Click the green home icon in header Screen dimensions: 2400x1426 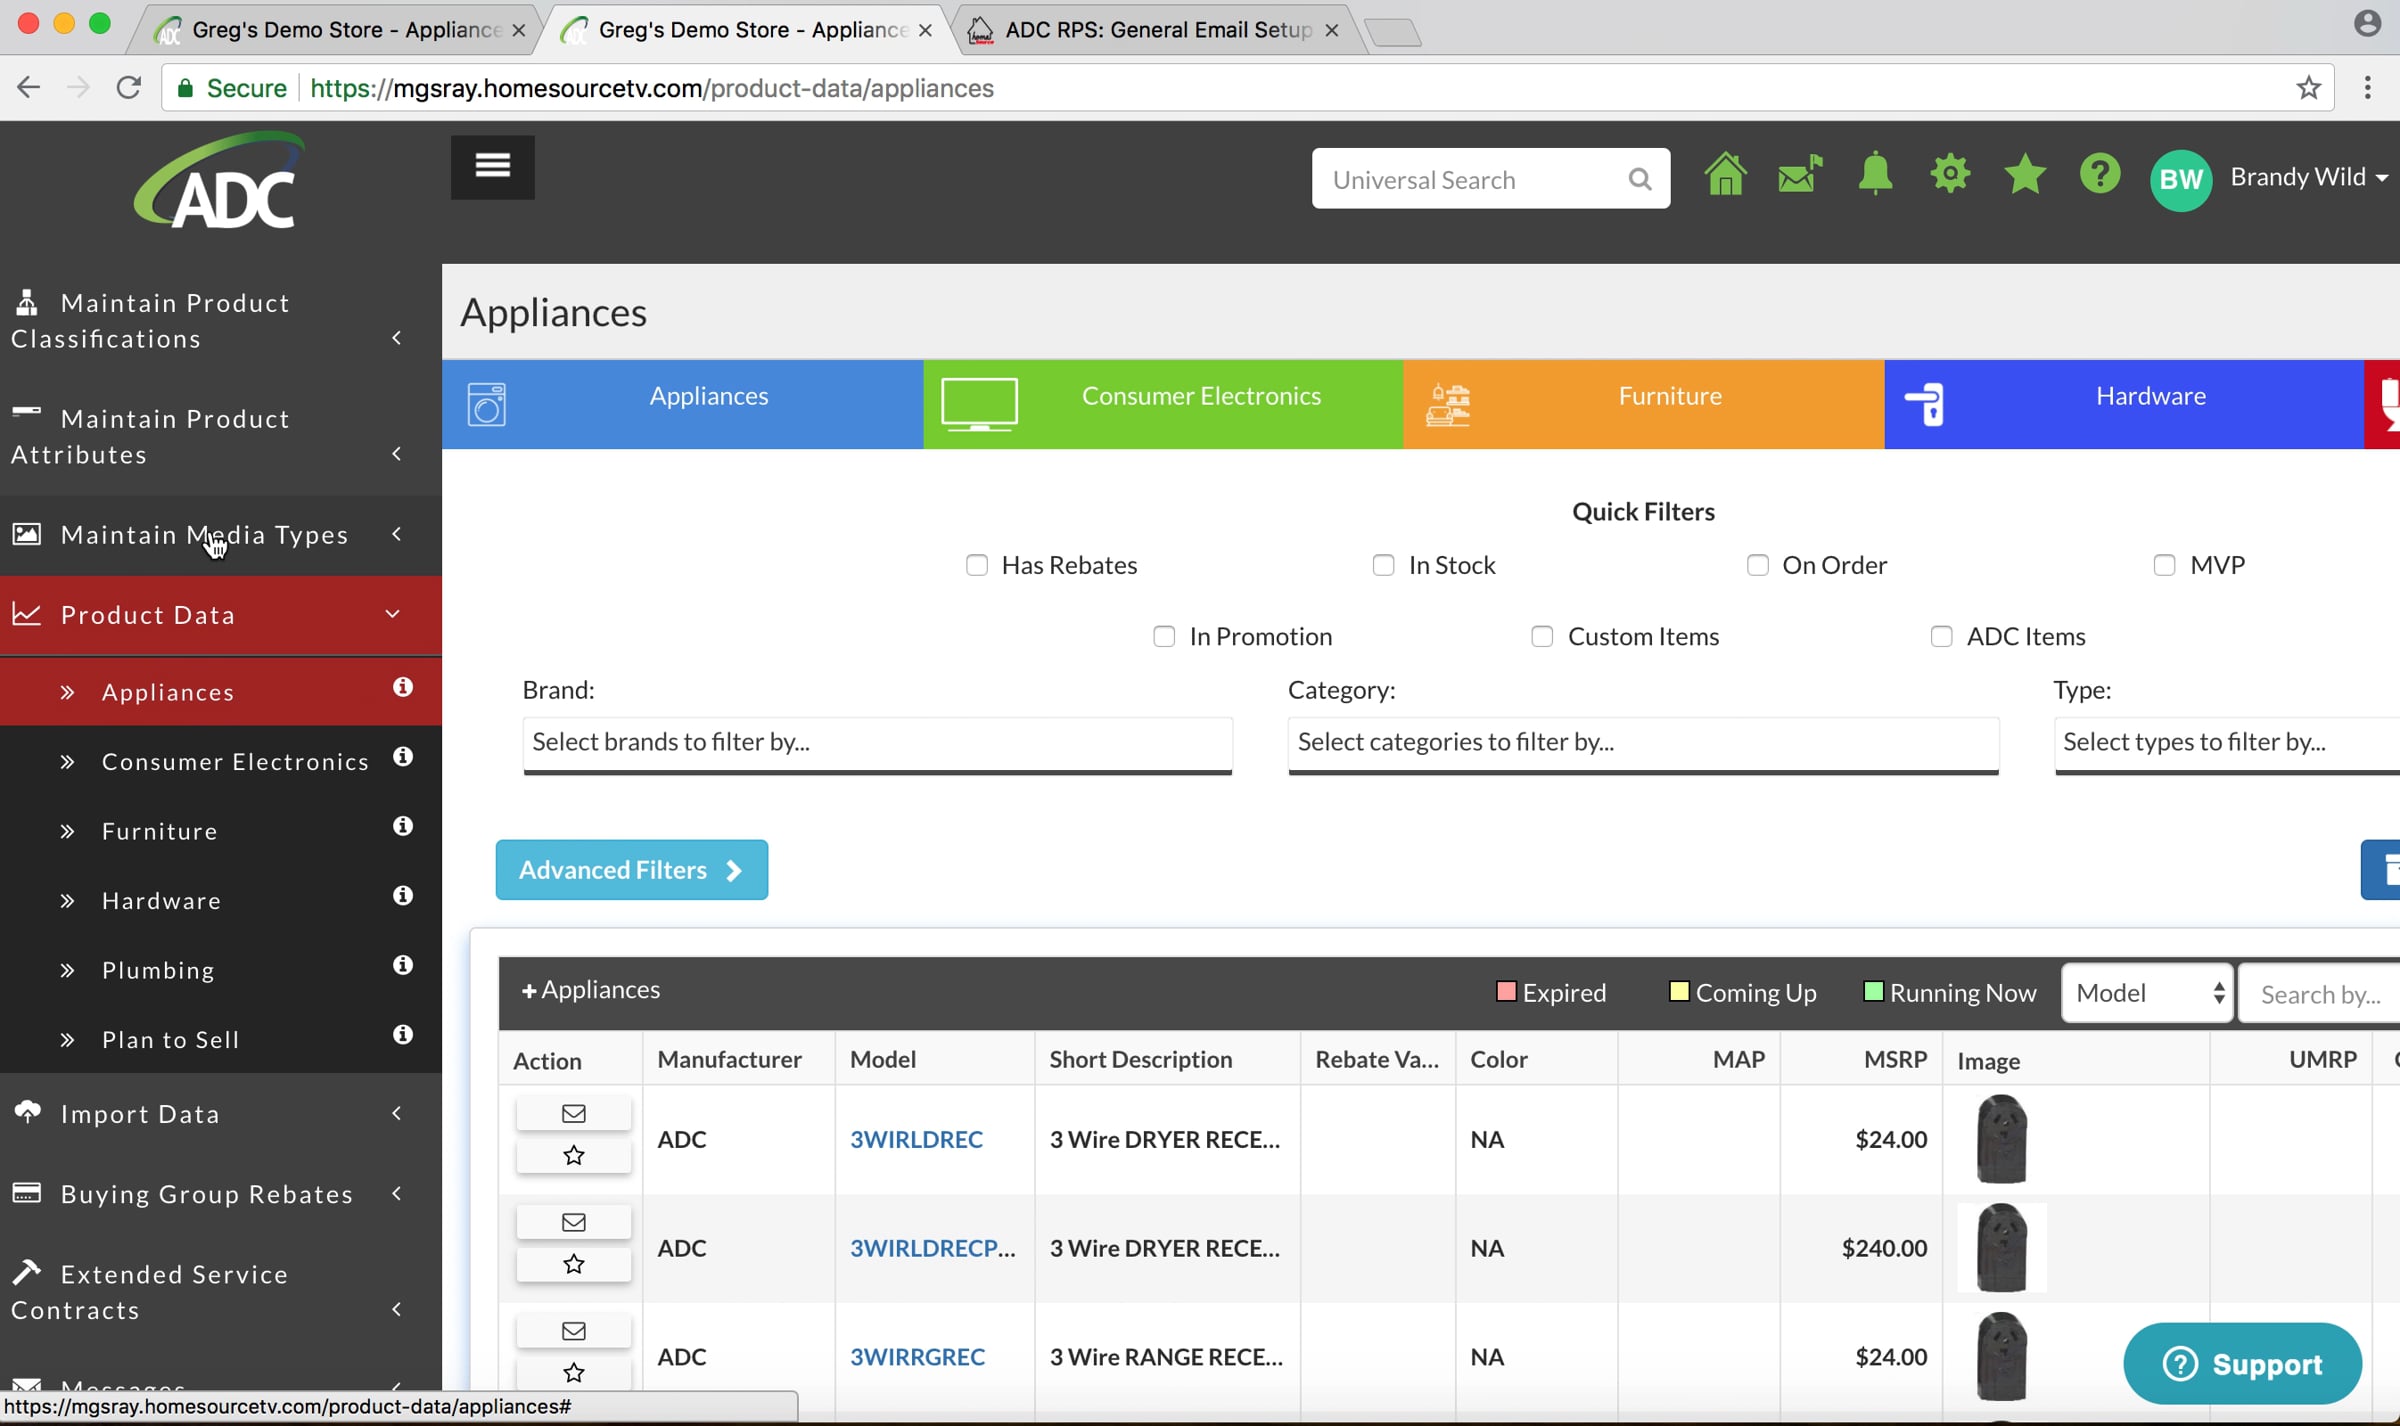[x=1725, y=176]
